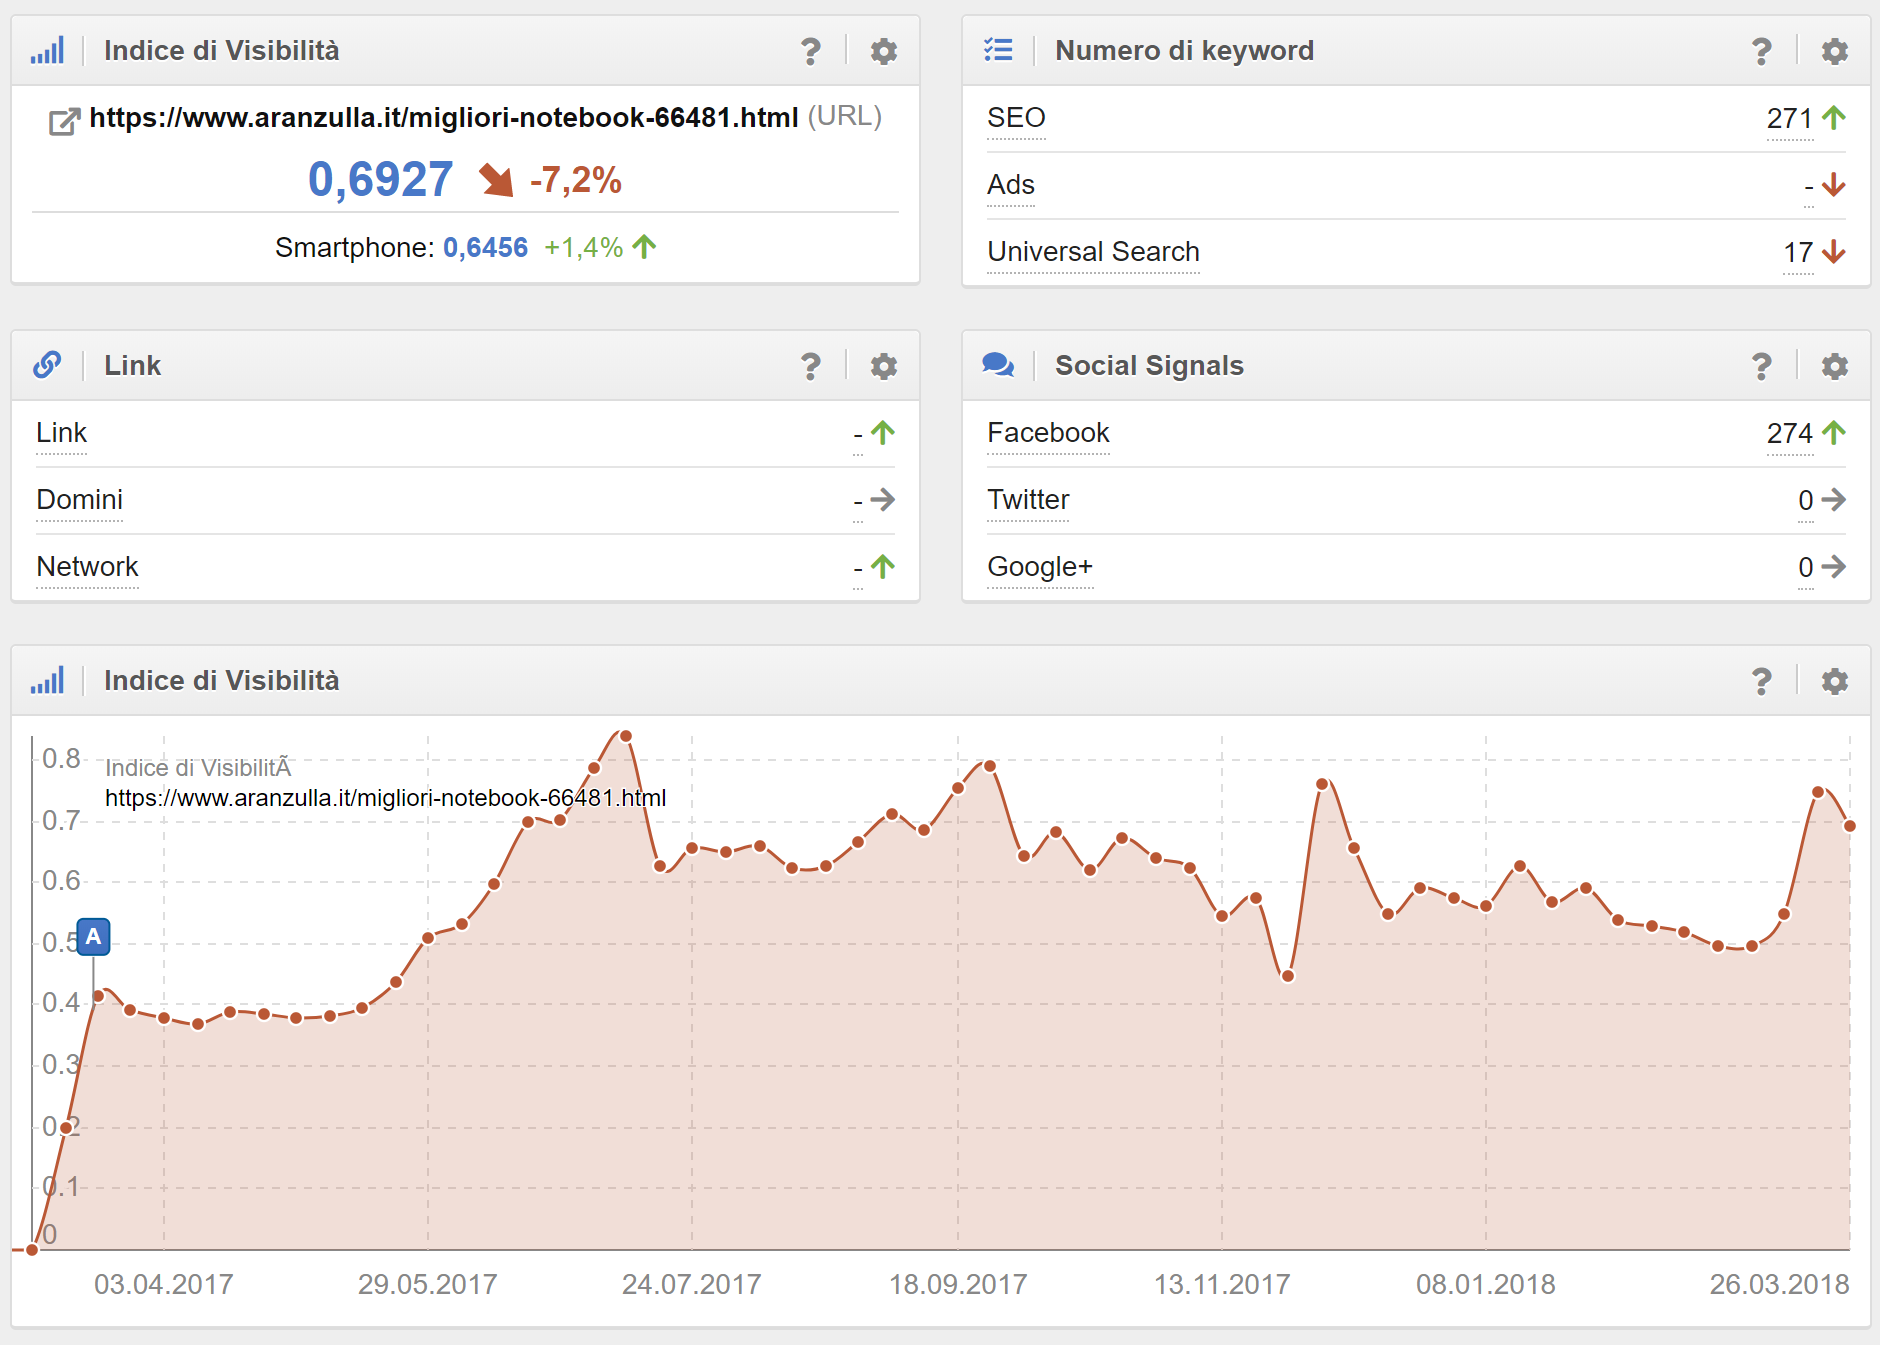The height and width of the screenshot is (1345, 1880).
Task: Click the grey right arrow in Domini row
Action: 882,500
